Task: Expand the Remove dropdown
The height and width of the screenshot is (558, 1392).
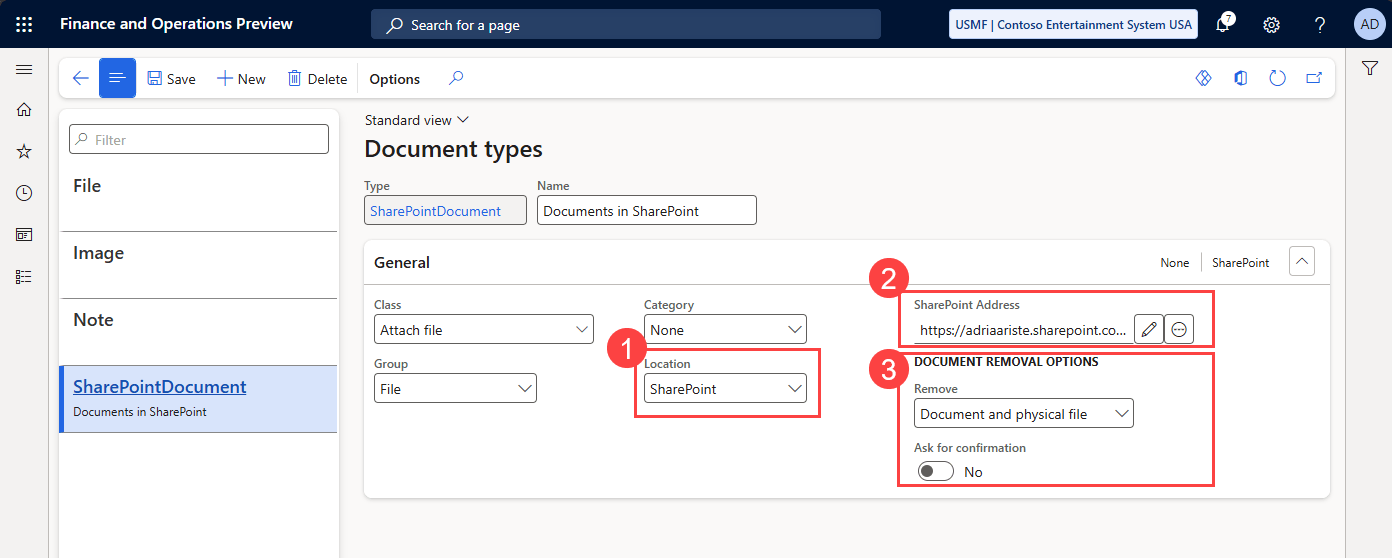Action: [x=1023, y=413]
